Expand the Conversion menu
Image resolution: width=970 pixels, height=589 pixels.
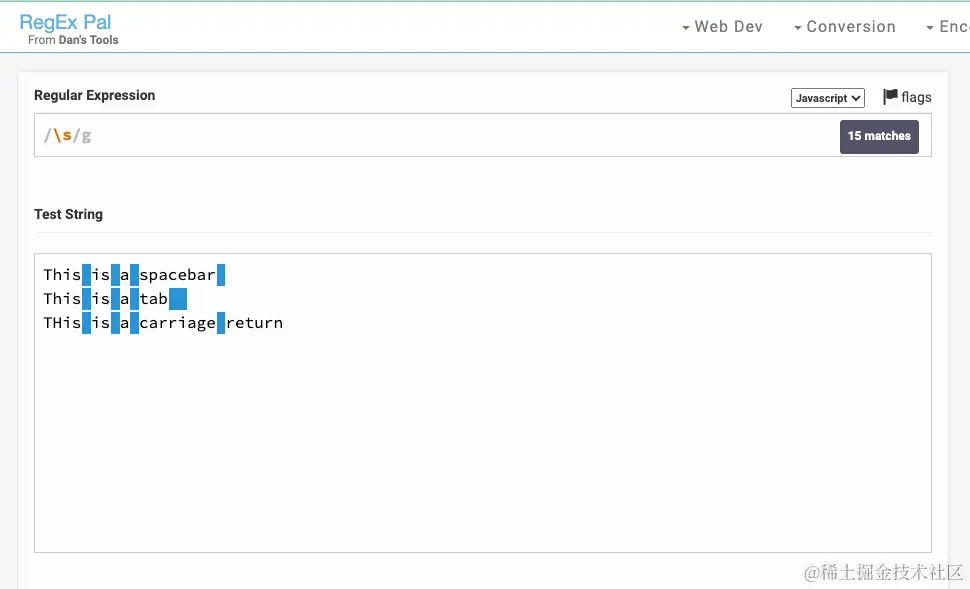(844, 27)
